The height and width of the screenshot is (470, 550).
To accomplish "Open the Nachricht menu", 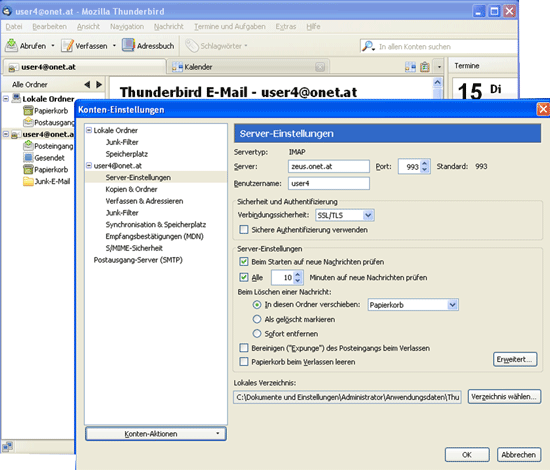I will pyautogui.click(x=169, y=27).
